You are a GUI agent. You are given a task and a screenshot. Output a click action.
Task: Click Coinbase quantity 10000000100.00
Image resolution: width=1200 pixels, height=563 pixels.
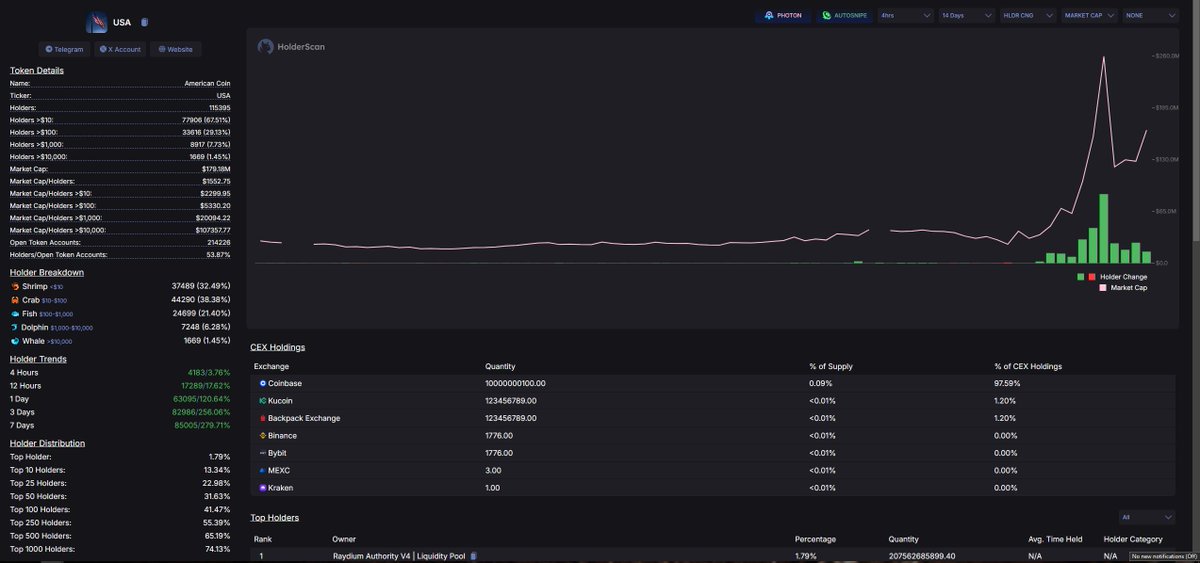[x=515, y=383]
